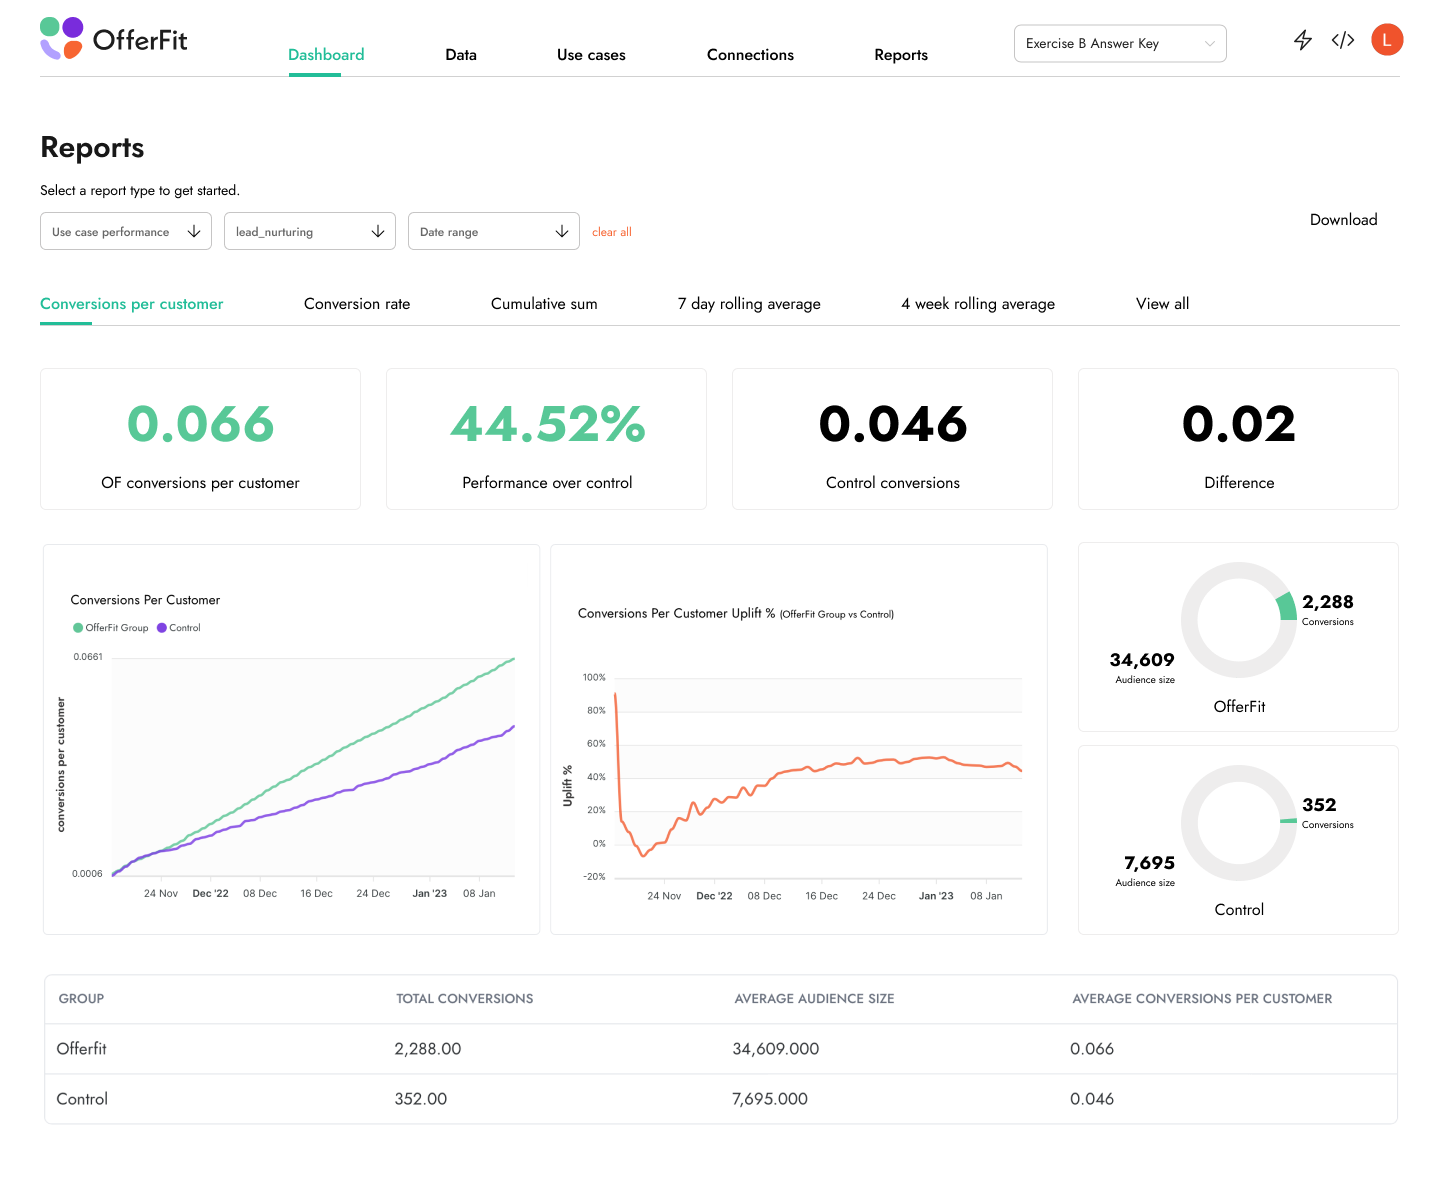Switch to Cumulative sum tab
This screenshot has width=1440, height=1202.
tap(544, 304)
